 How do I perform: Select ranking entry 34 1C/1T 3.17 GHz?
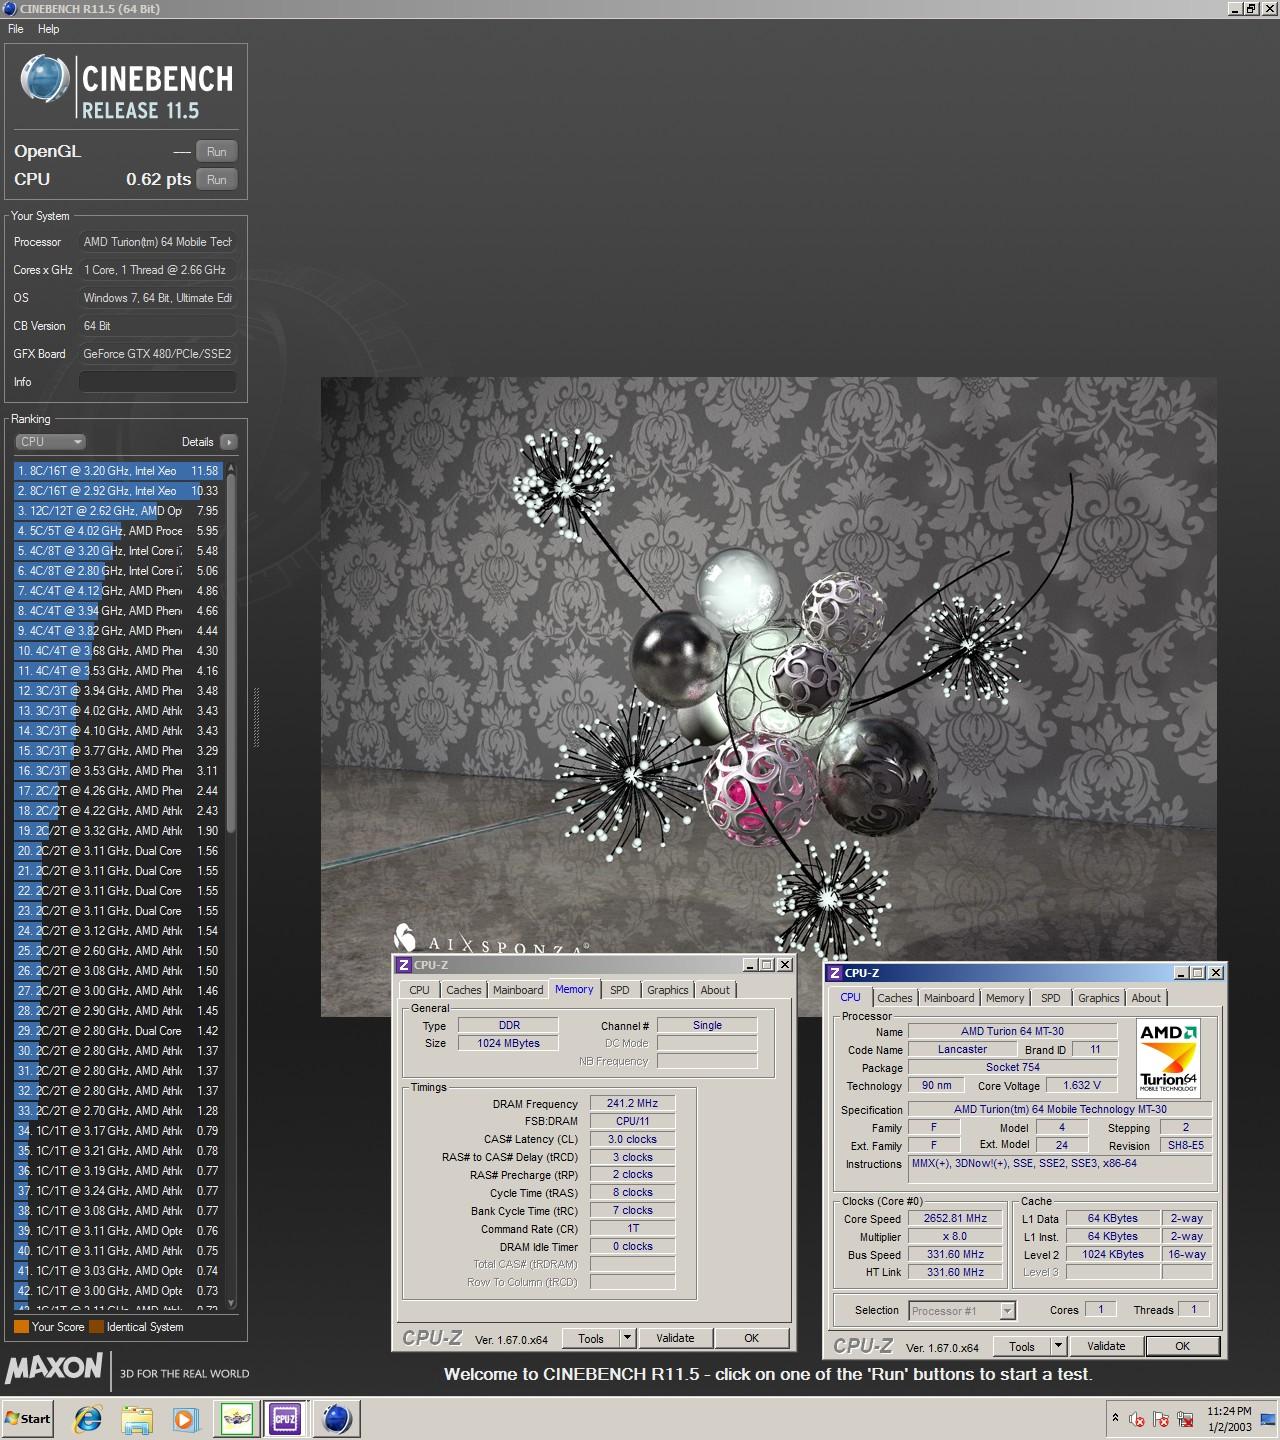pyautogui.click(x=119, y=1131)
